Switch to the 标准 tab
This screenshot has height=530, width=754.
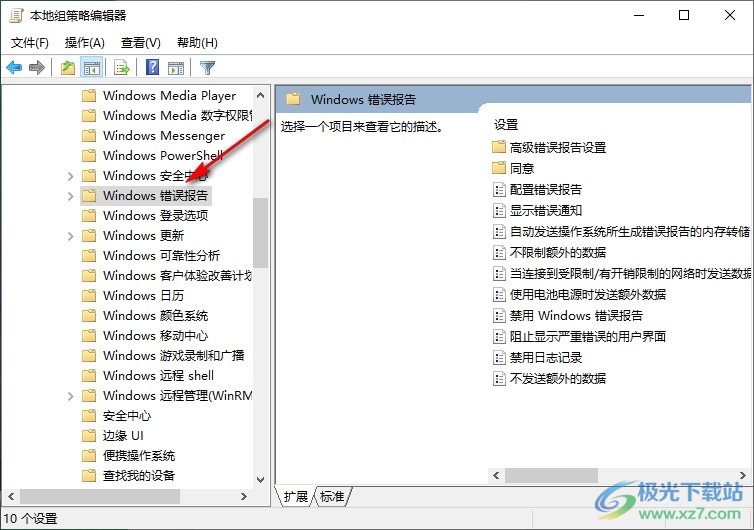pyautogui.click(x=332, y=496)
